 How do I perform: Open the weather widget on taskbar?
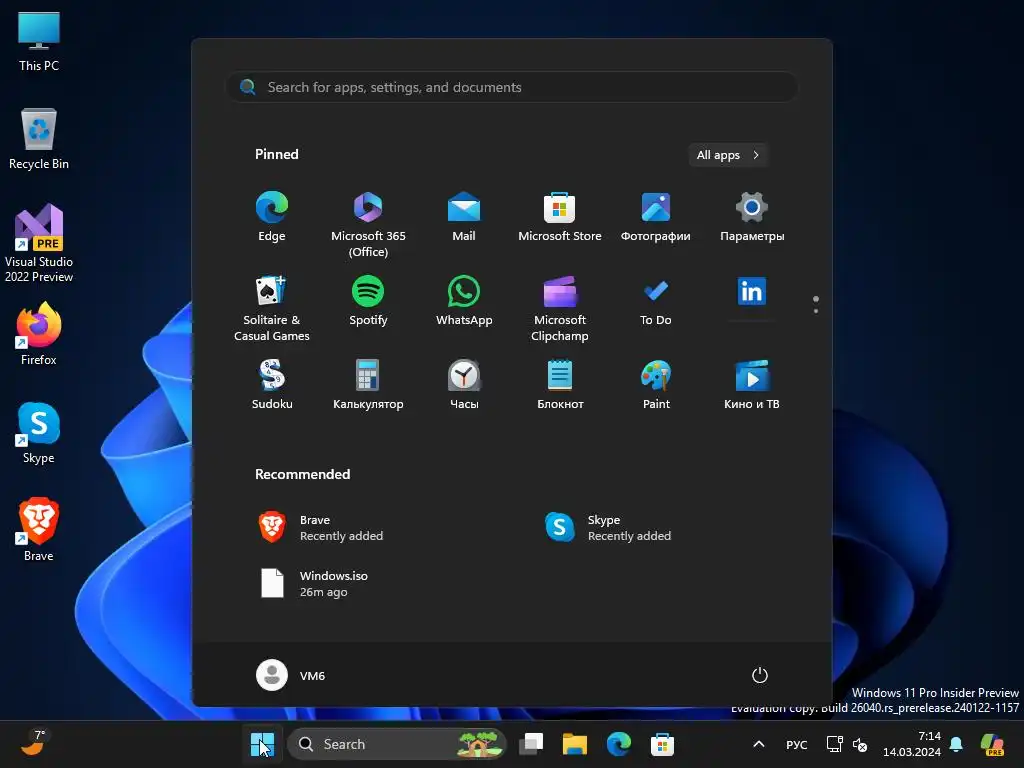[x=33, y=743]
